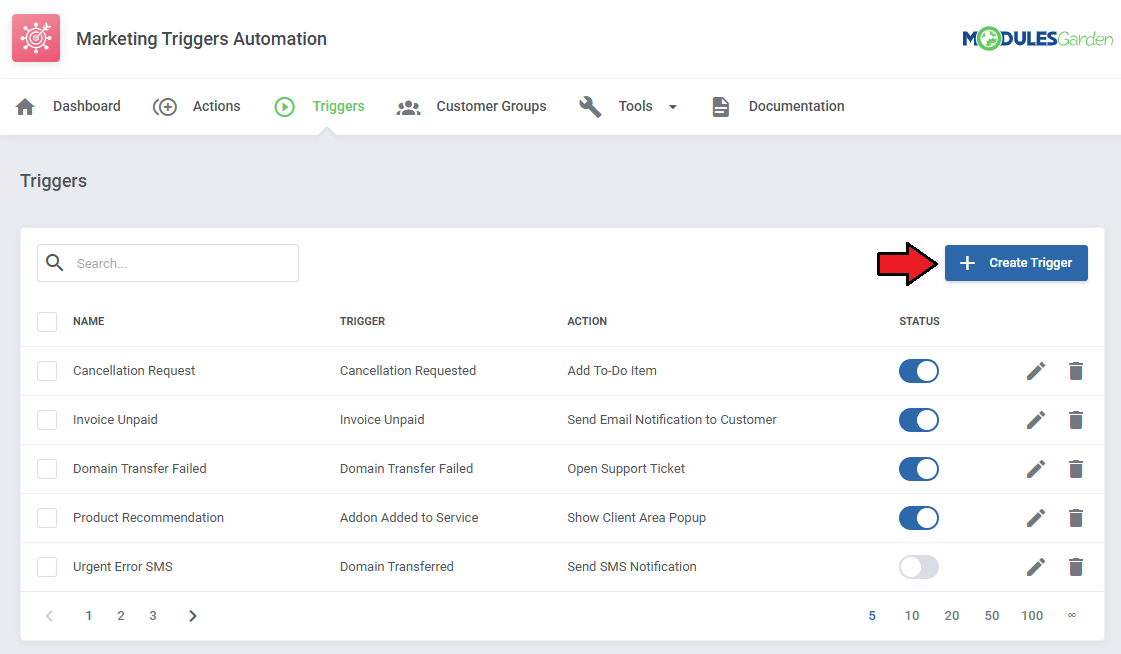Enable the Urgent Error SMS toggle
This screenshot has width=1121, height=654.
[x=918, y=567]
